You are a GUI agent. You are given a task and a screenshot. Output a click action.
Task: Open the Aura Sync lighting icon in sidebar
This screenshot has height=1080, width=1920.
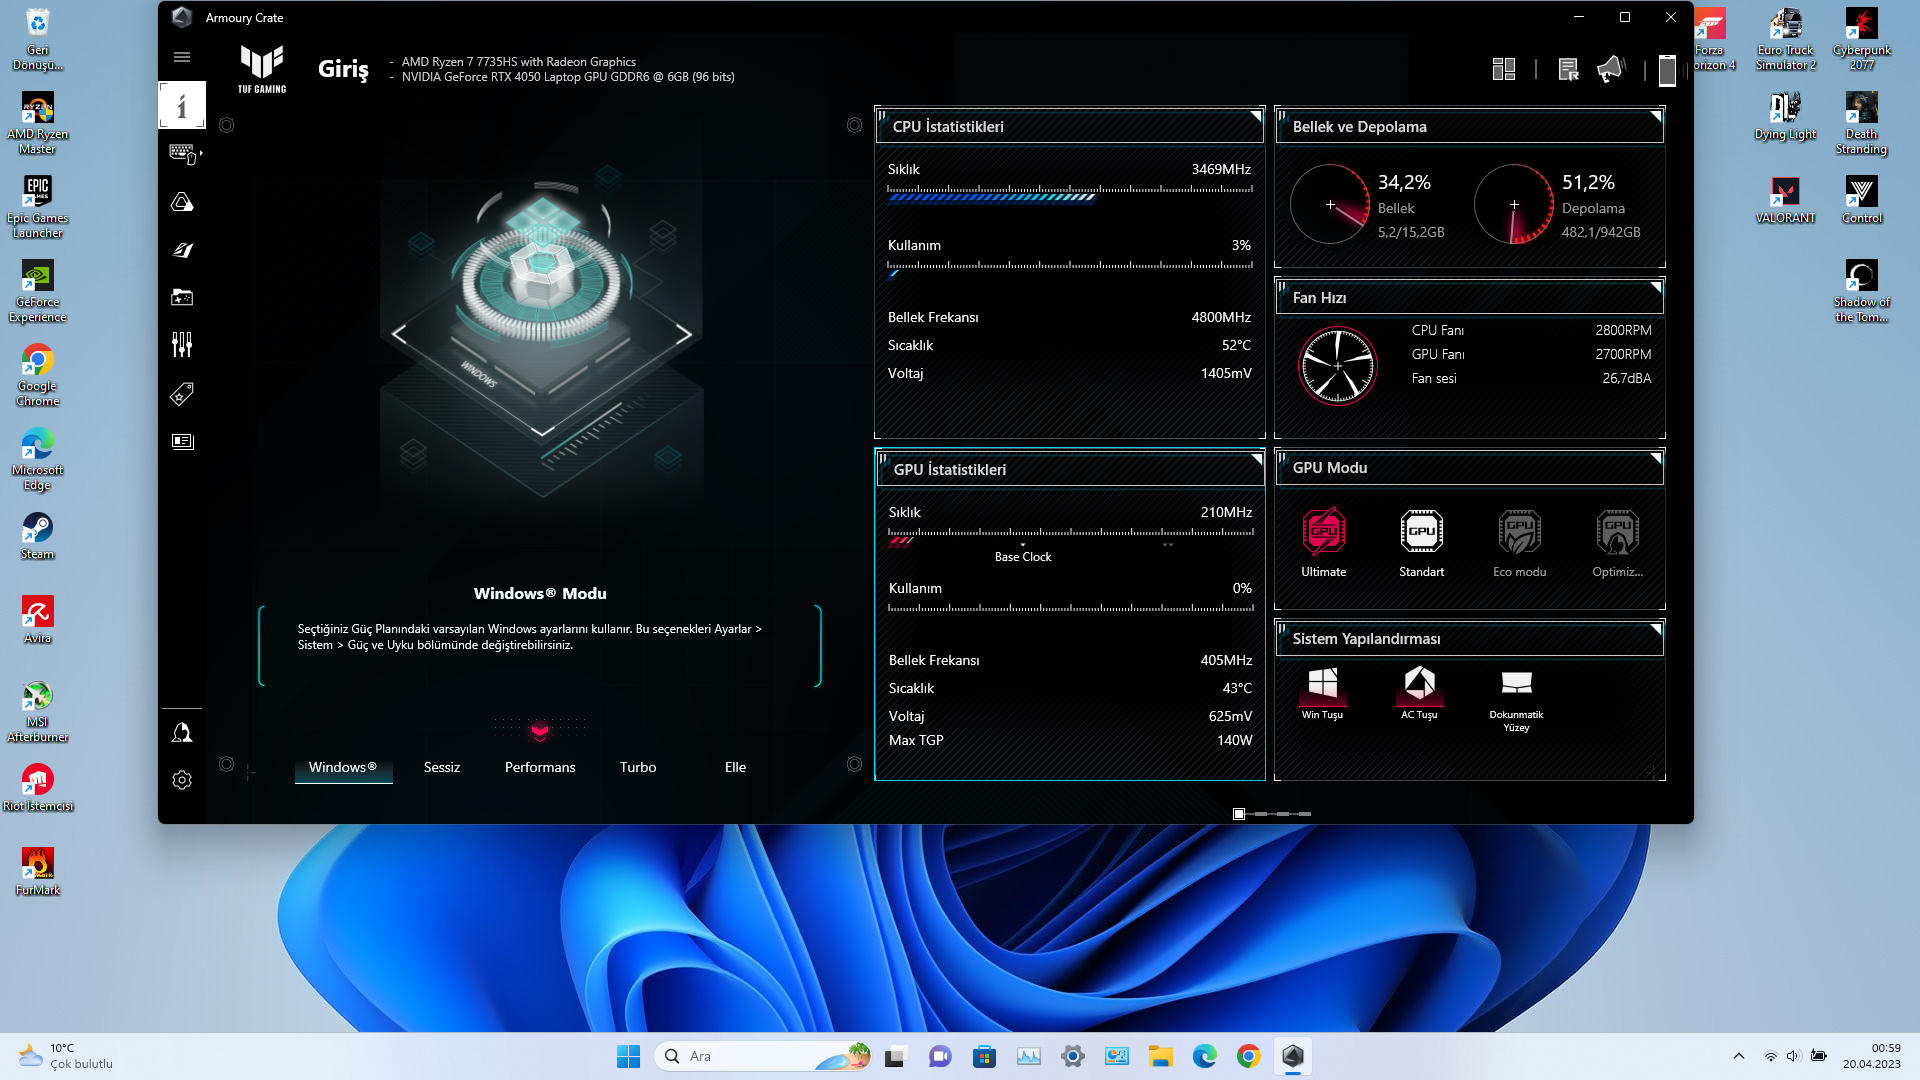click(182, 202)
